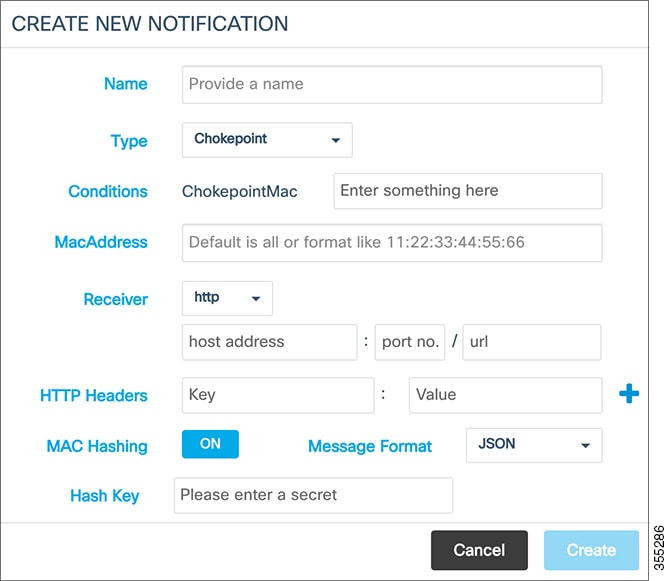This screenshot has height=581, width=670.
Task: Focus the HTTP Headers Key field
Action: coord(278,395)
